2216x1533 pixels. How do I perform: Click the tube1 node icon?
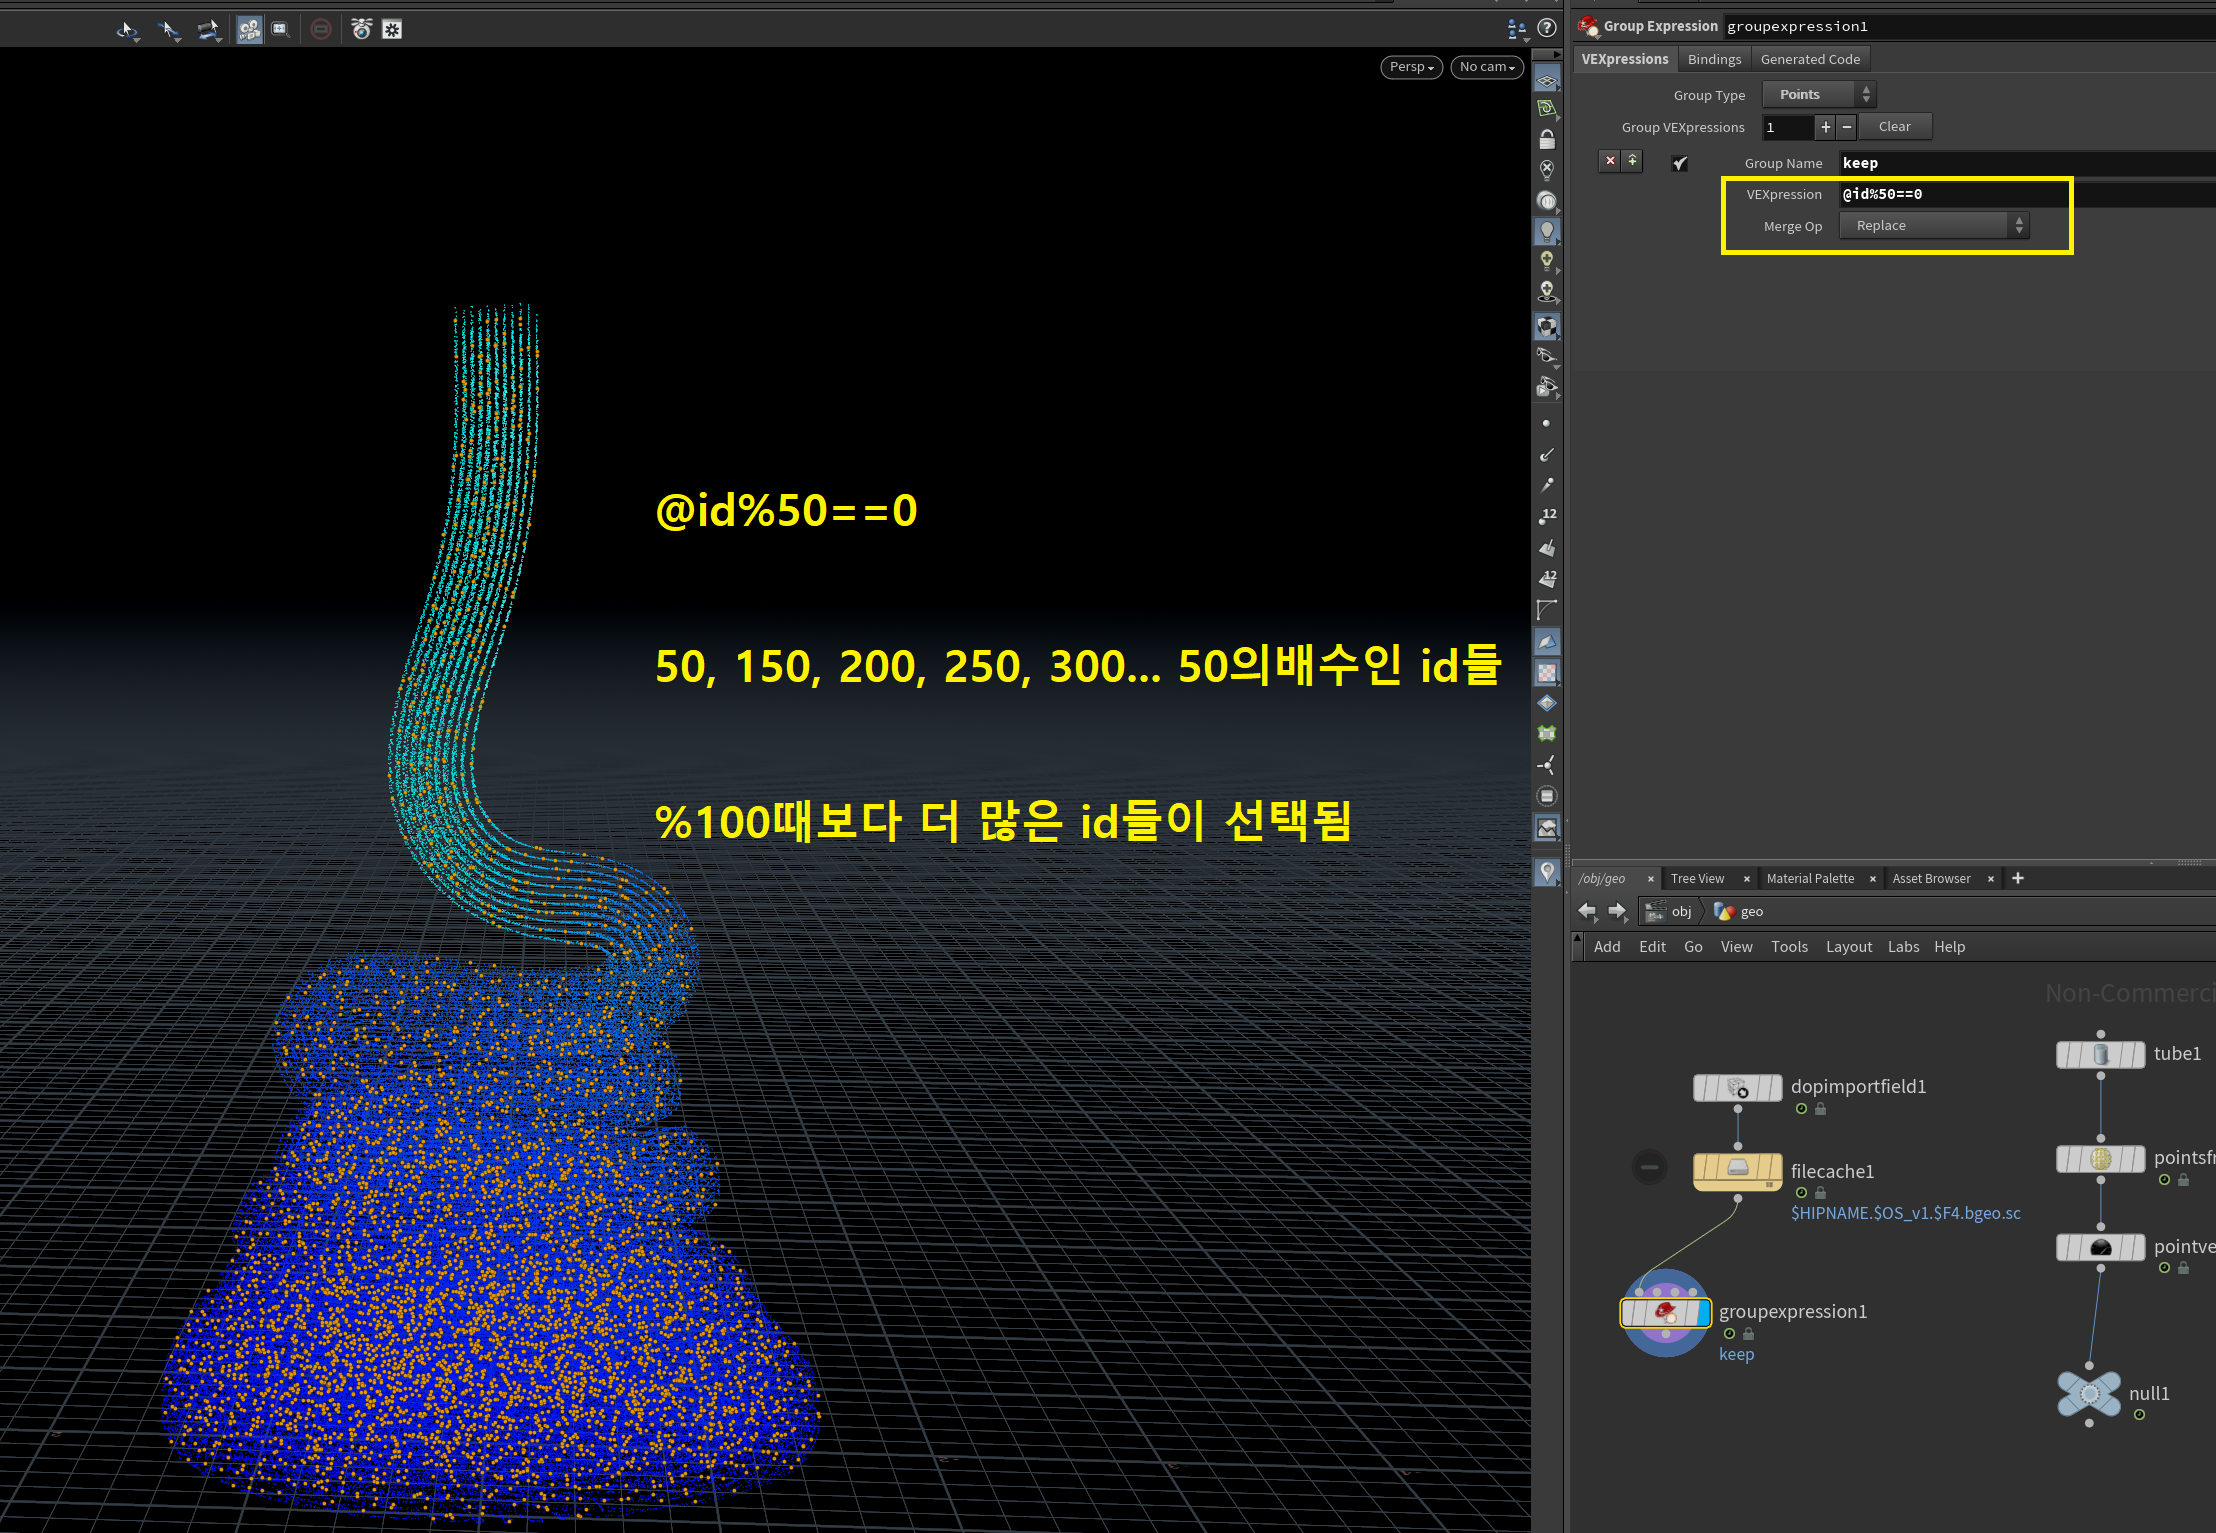tap(2100, 1054)
